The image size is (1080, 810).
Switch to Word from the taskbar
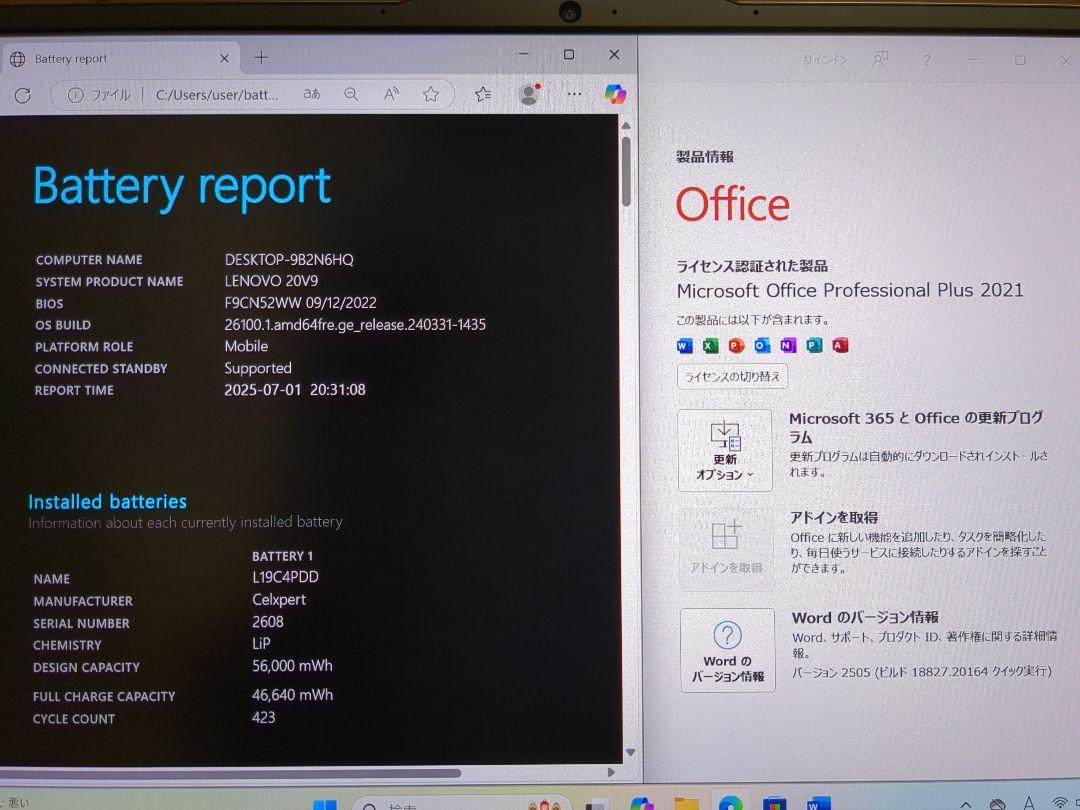818,804
